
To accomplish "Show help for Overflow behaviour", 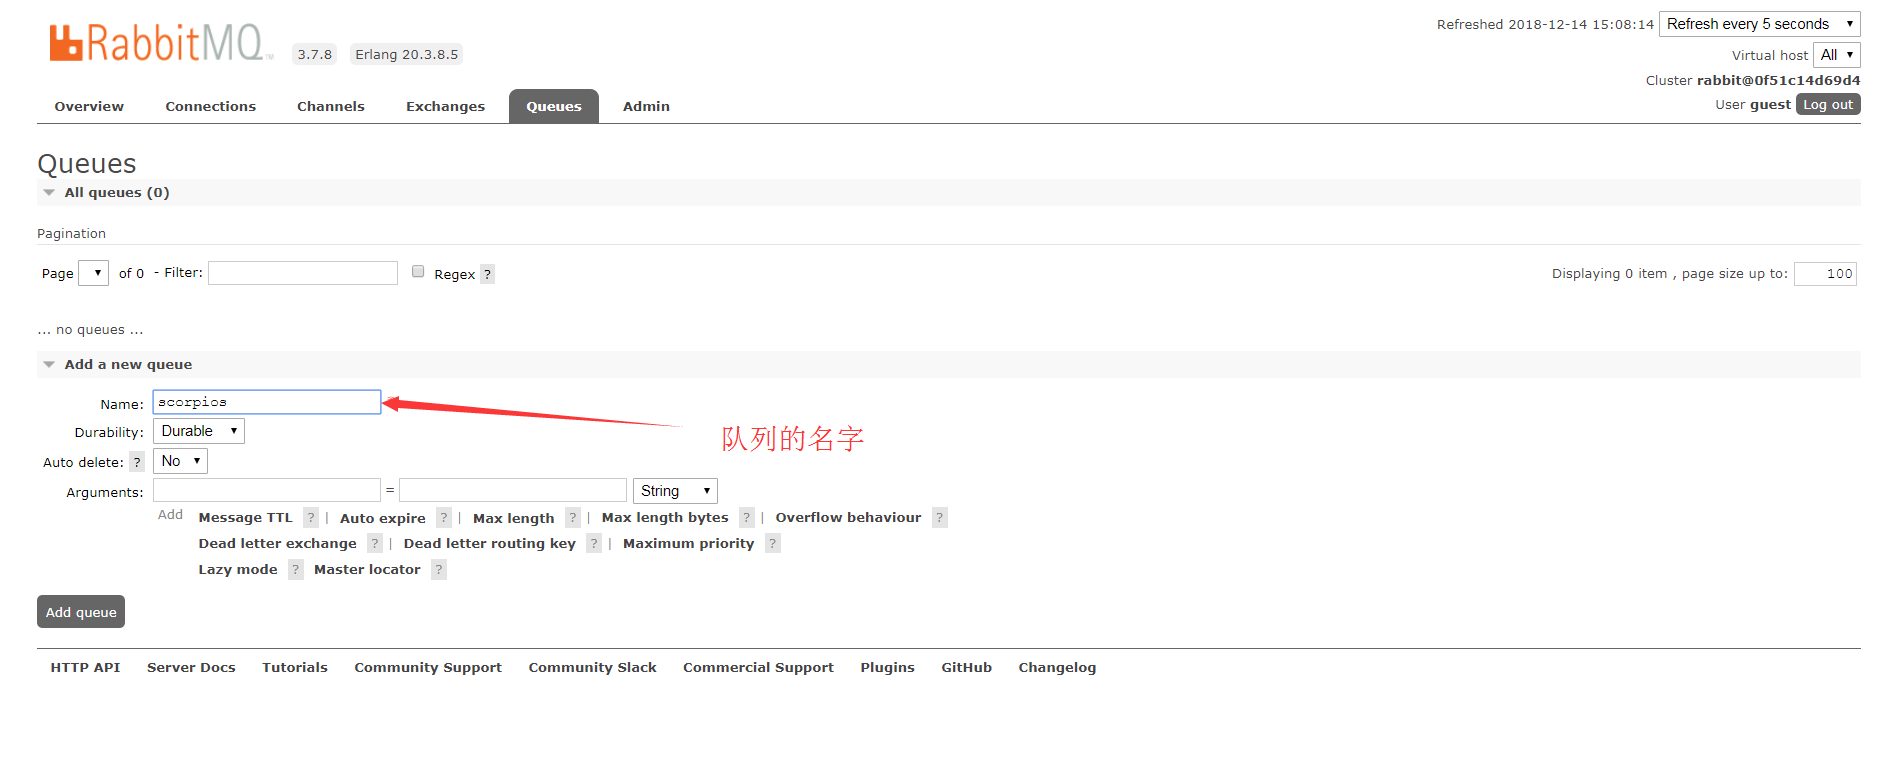I will point(940,517).
